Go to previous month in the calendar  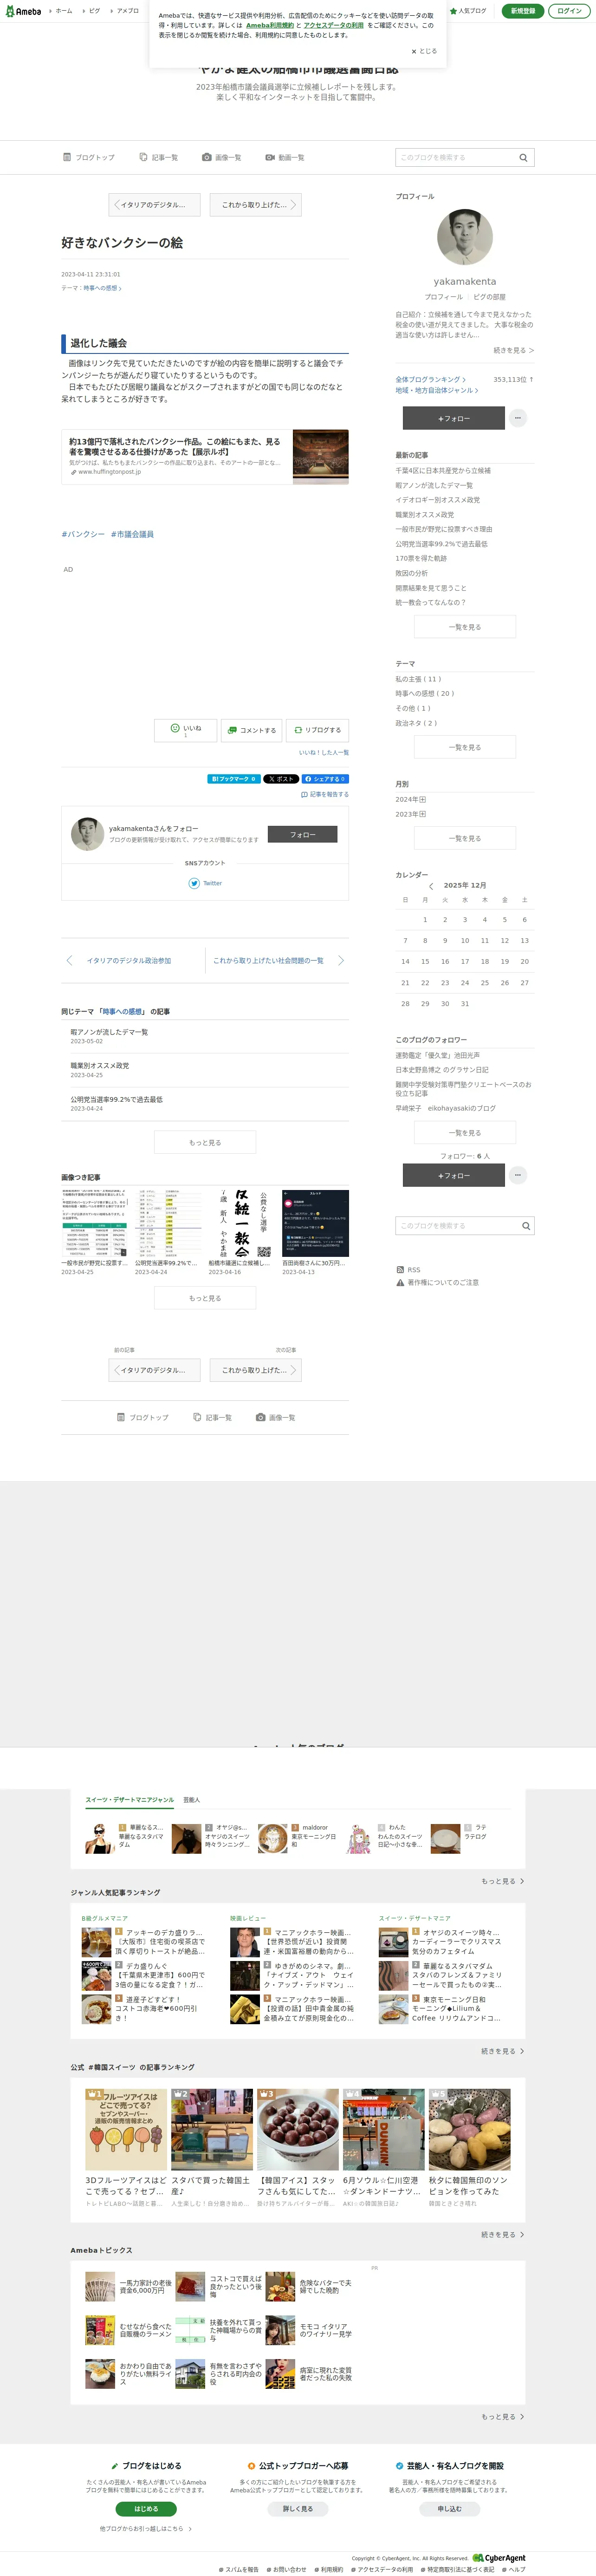tap(431, 886)
